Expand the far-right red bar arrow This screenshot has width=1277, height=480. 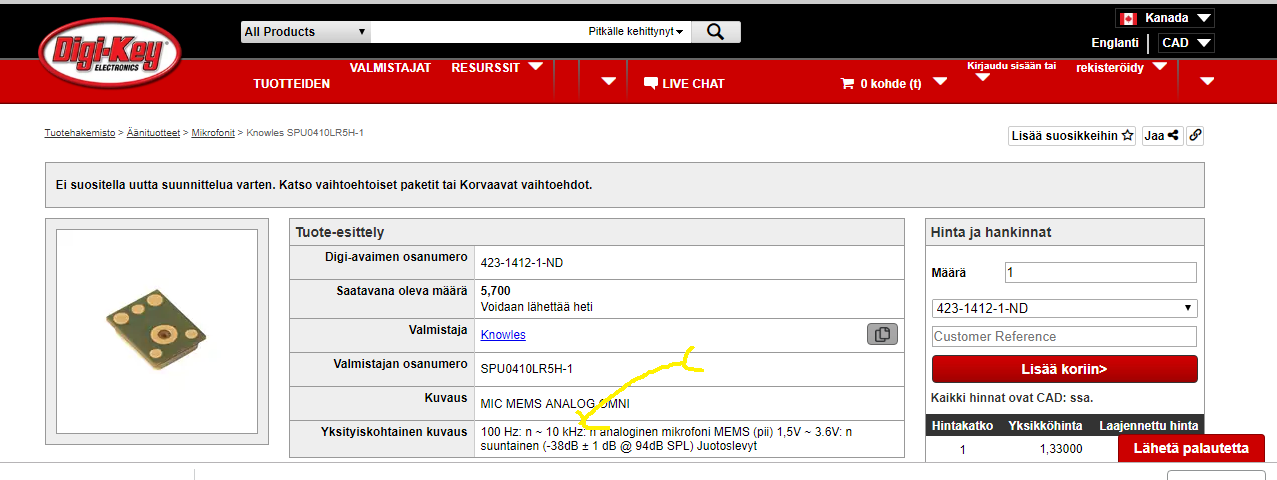[x=1207, y=82]
